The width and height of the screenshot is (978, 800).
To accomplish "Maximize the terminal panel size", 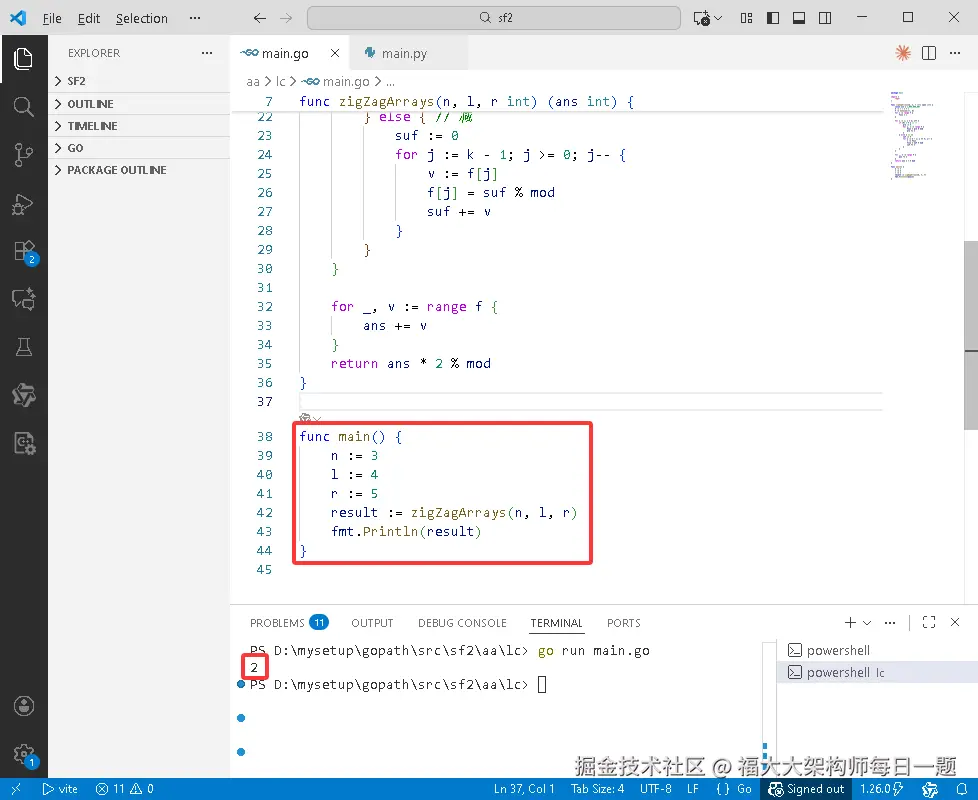I will [929, 622].
